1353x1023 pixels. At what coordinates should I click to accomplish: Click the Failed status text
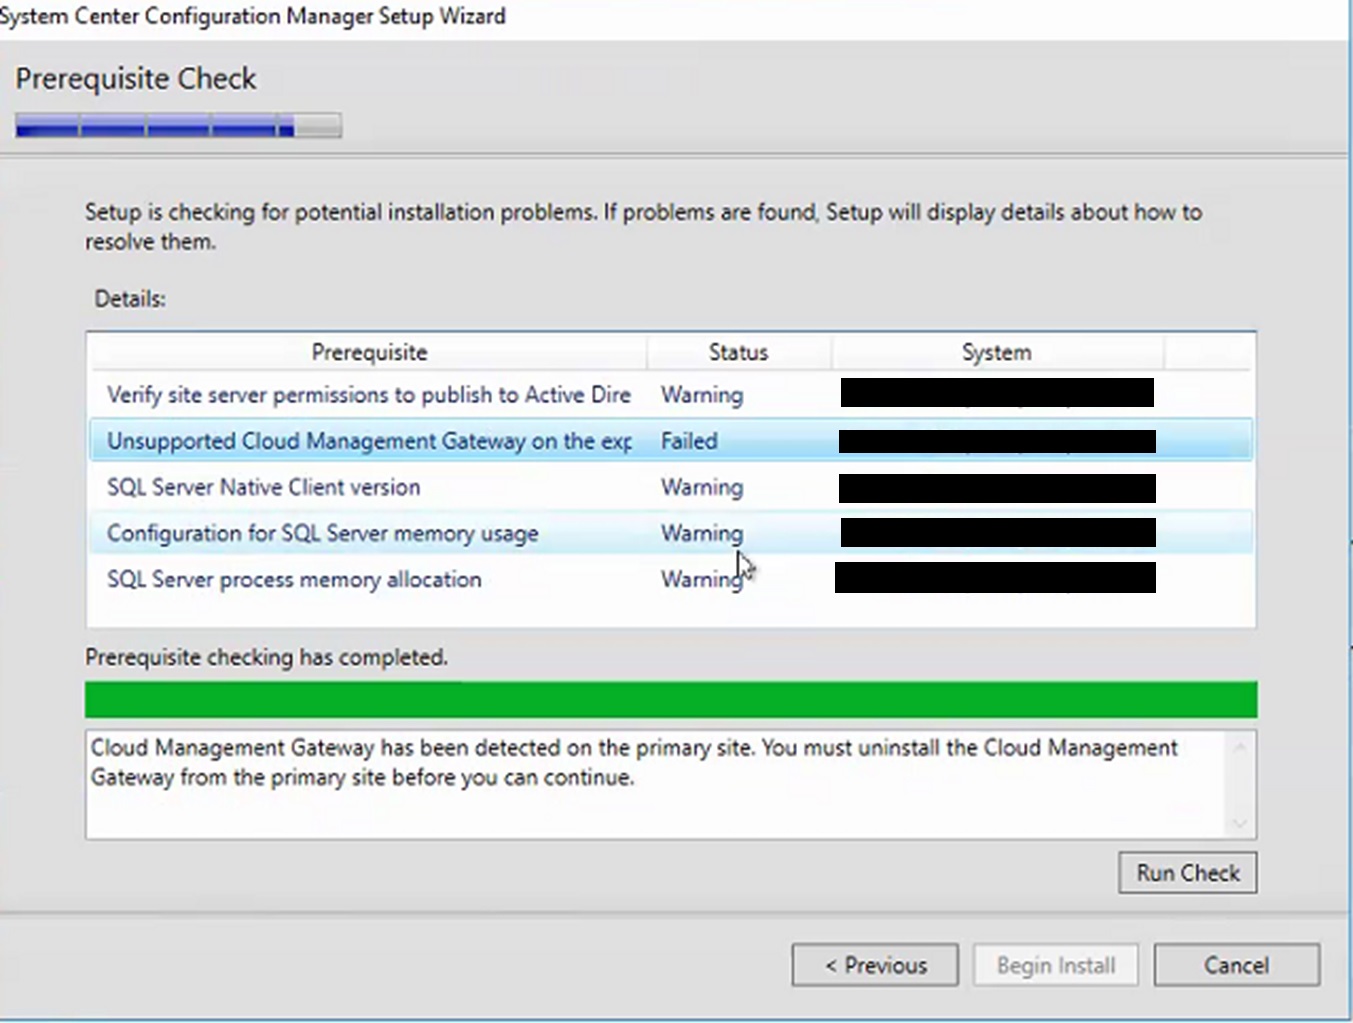(689, 441)
